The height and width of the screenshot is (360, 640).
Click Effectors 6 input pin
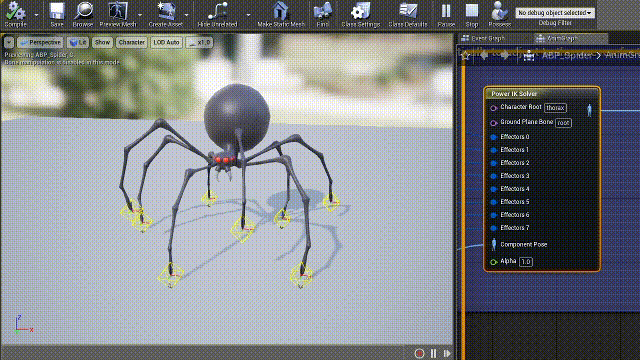(493, 215)
